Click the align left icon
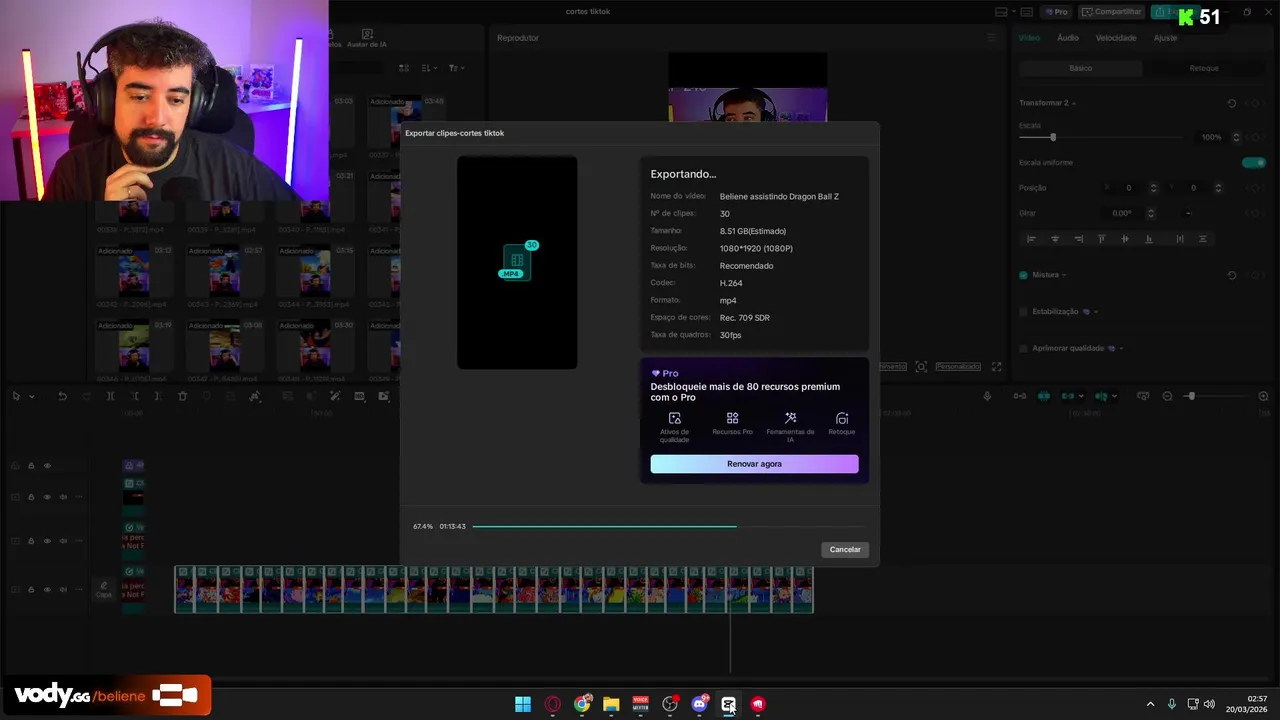 (1032, 239)
